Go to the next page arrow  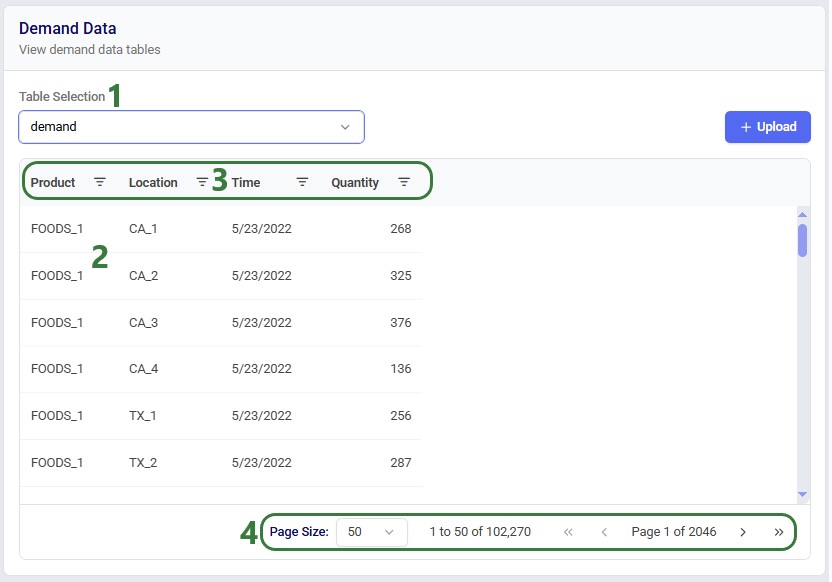tap(743, 532)
